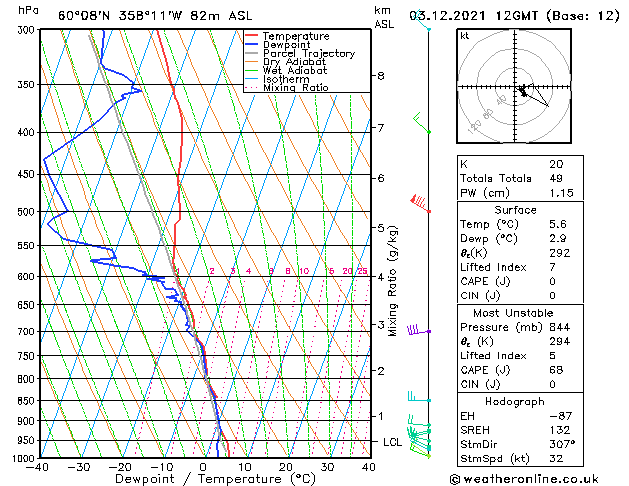Click the 'Dry Adiabat' legend label
Image resolution: width=629 pixels, height=486 pixels.
coord(294,62)
